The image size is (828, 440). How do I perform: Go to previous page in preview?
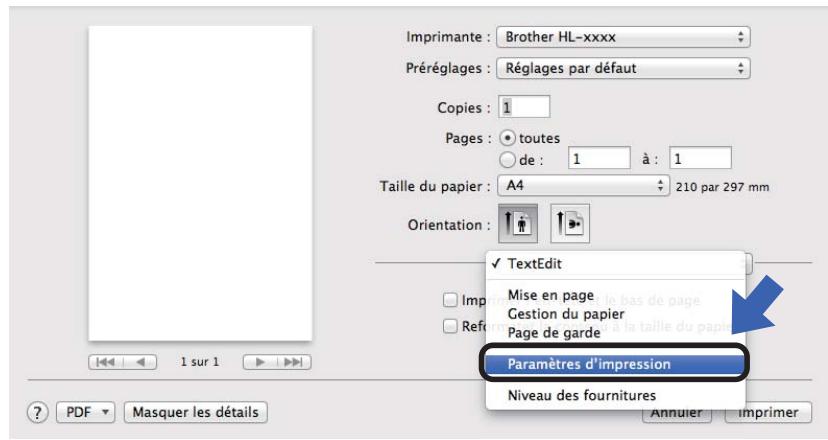[140, 362]
